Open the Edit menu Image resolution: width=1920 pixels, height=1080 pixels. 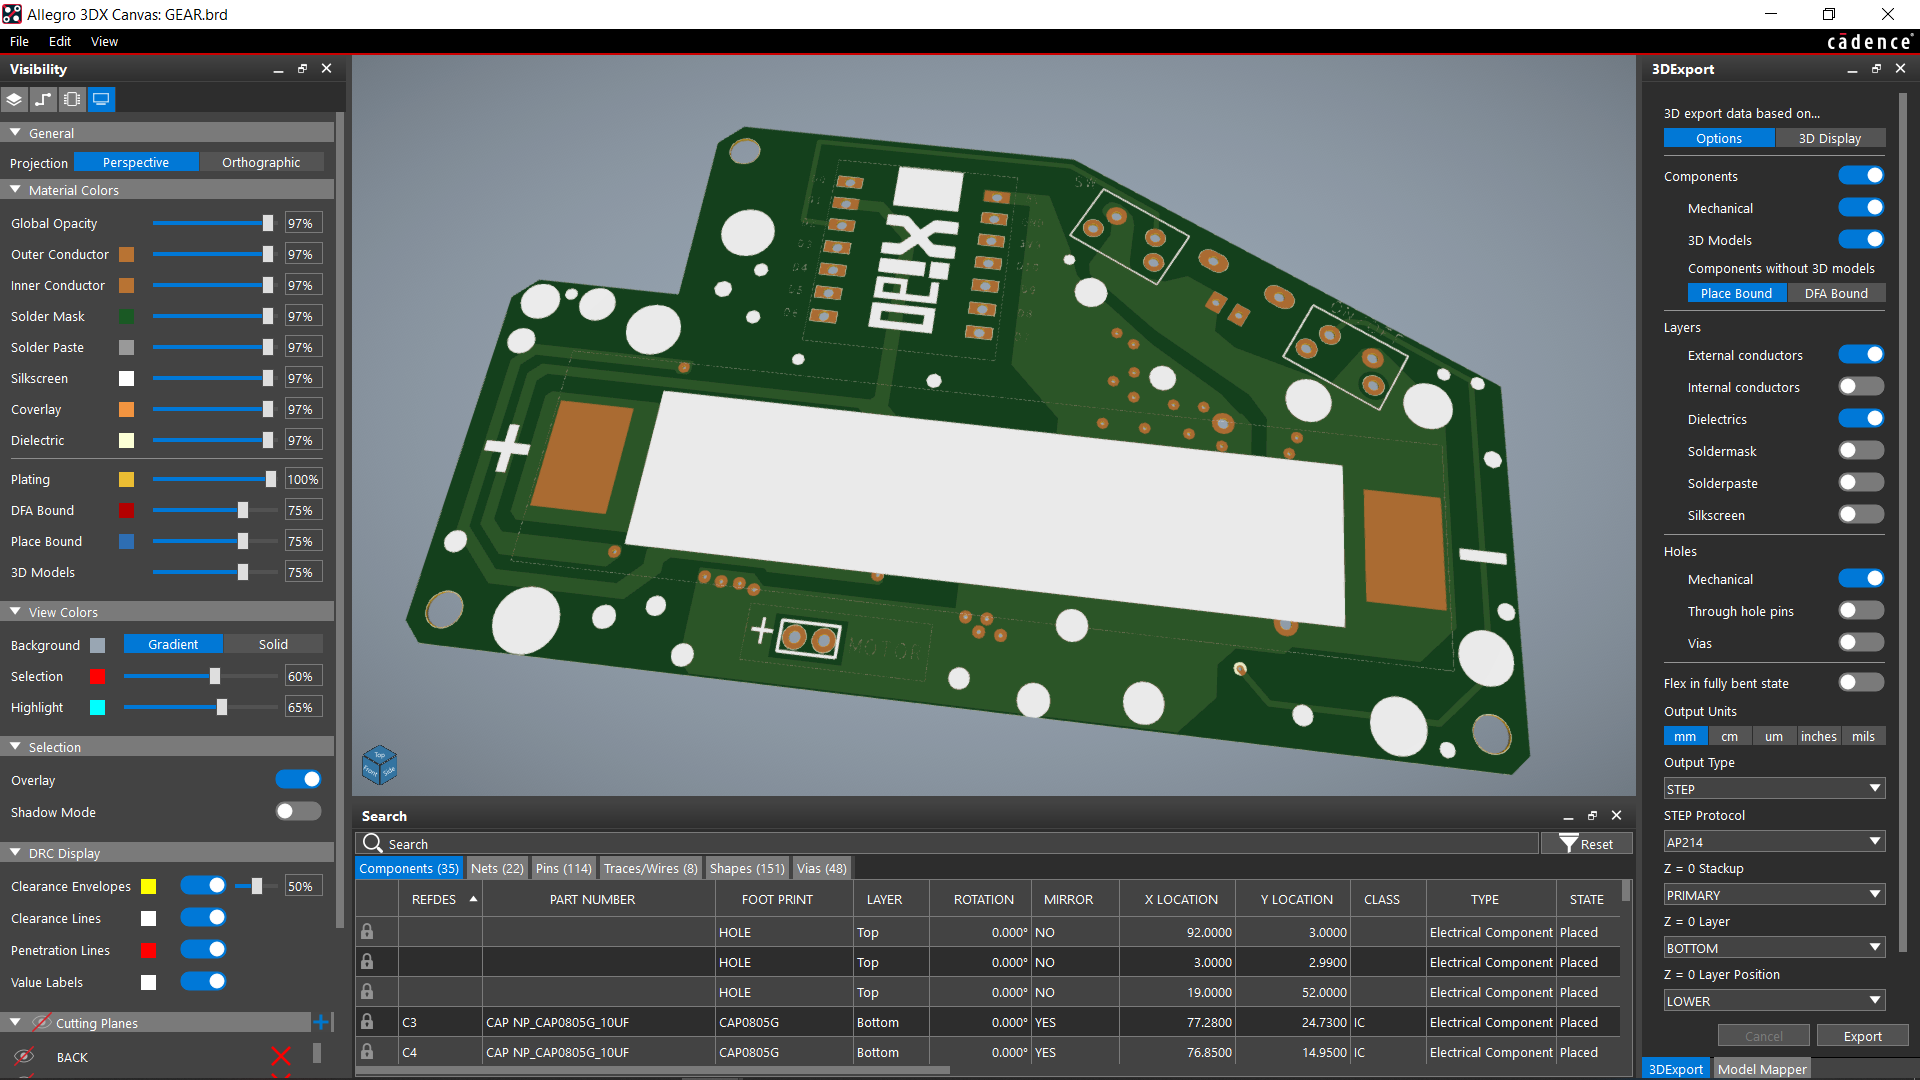60,41
